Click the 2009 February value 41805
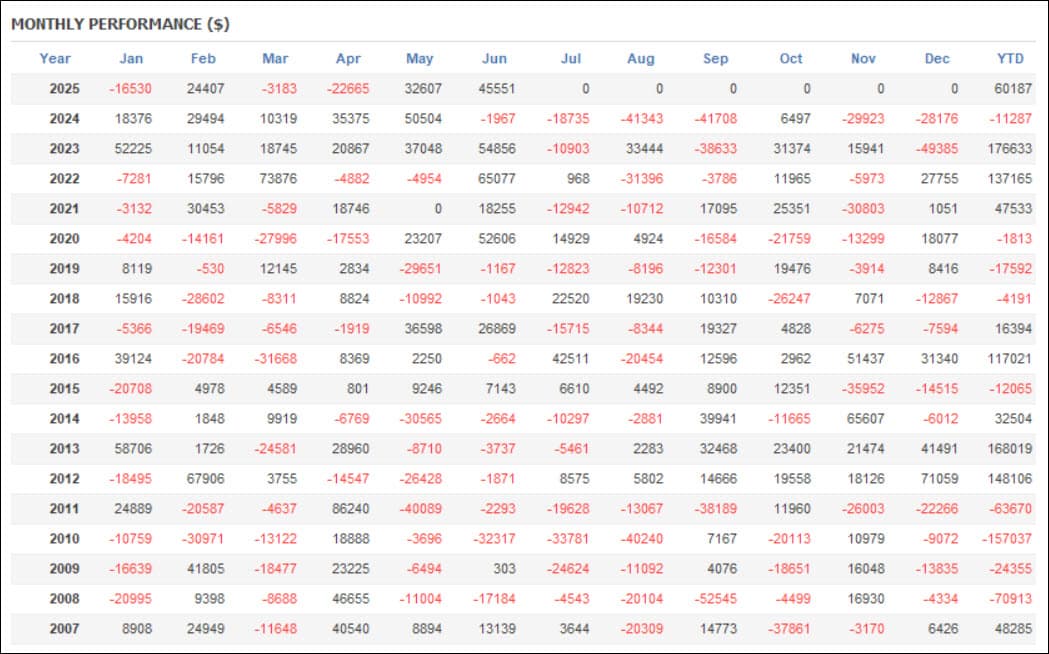 (x=205, y=569)
